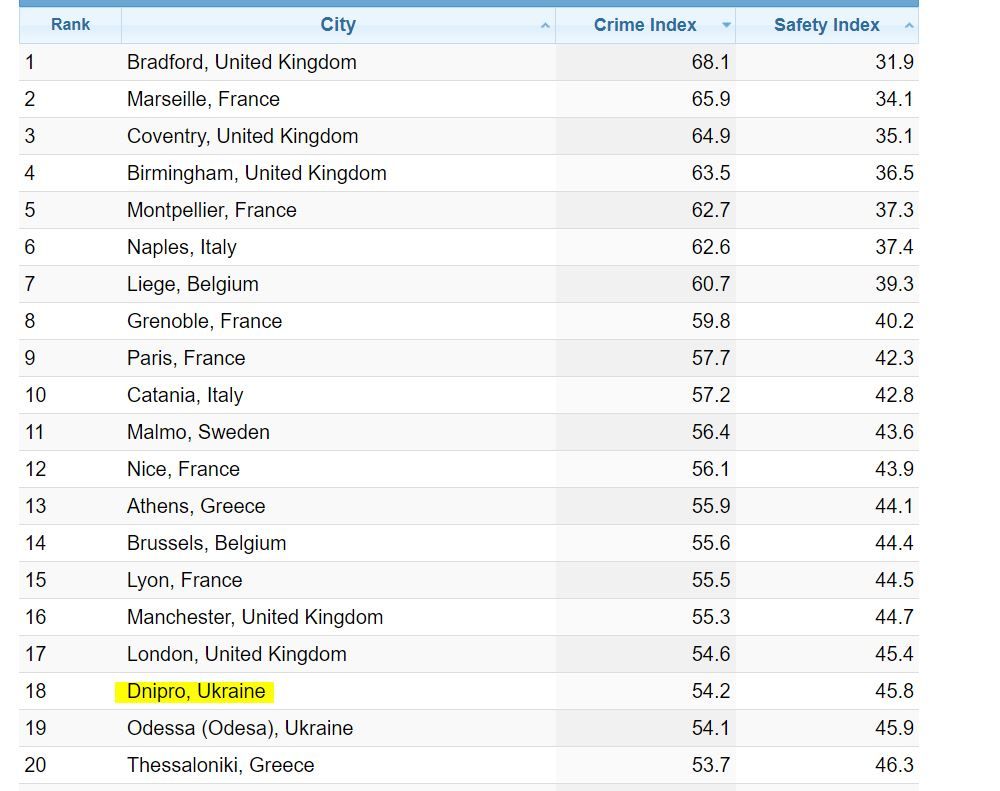Screen dimensions: 1000x791
Task: Click the City column sort arrow
Action: [x=545, y=26]
